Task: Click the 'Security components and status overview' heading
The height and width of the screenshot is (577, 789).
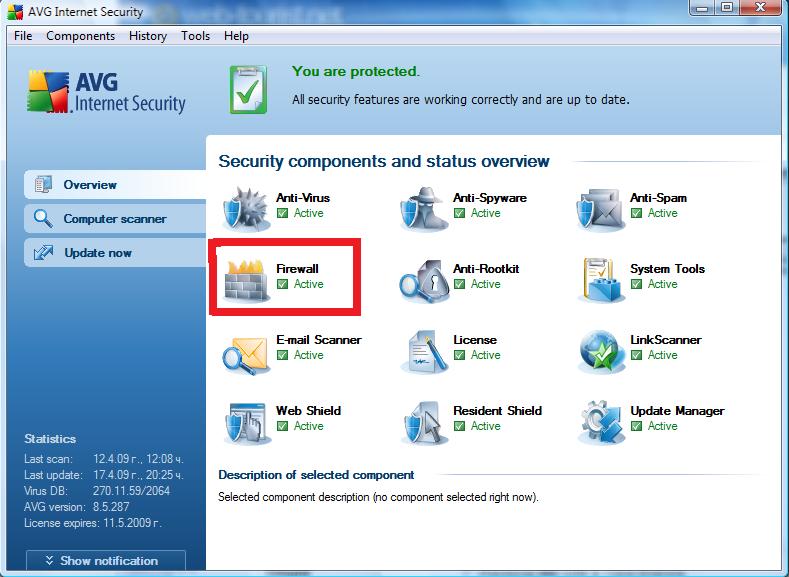Action: coord(384,161)
